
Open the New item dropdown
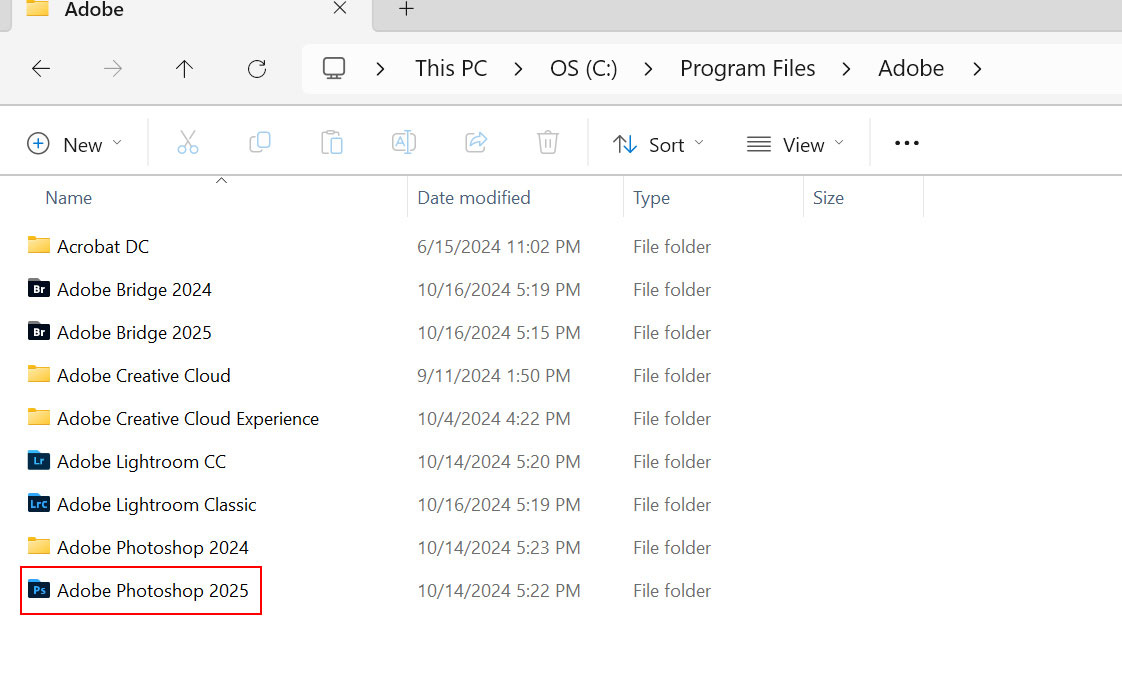click(75, 143)
